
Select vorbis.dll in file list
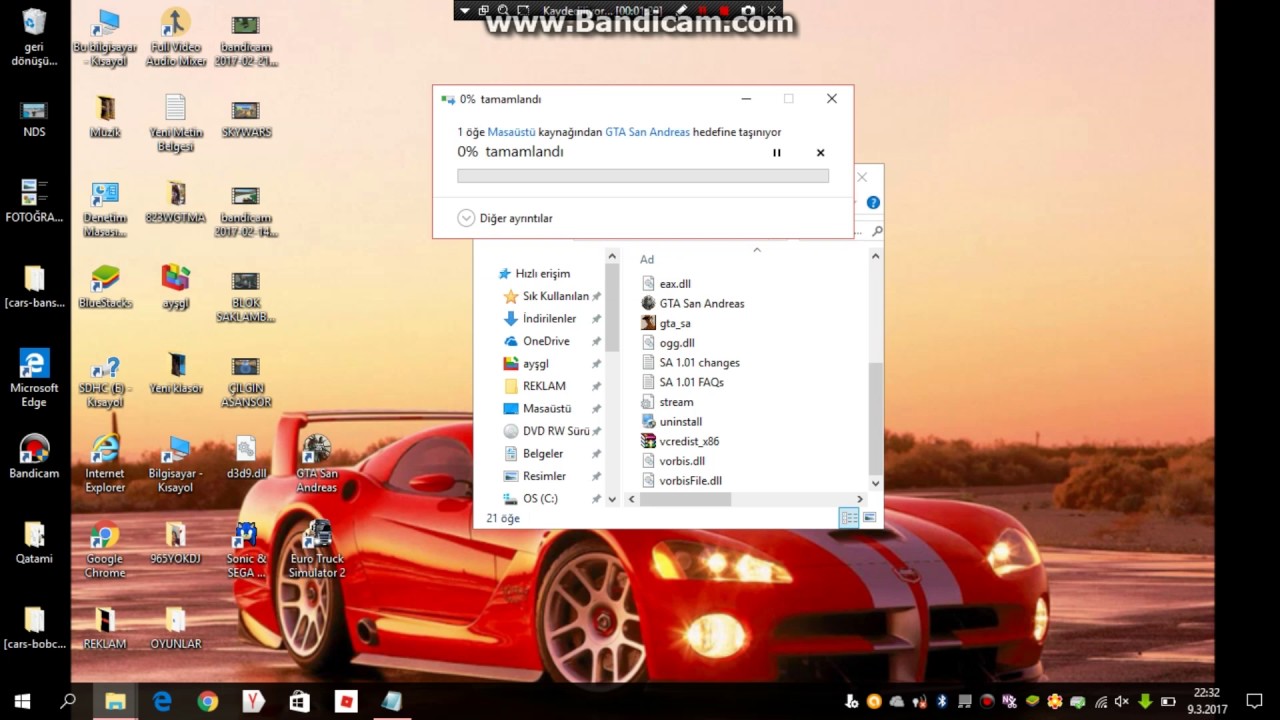coord(672,461)
